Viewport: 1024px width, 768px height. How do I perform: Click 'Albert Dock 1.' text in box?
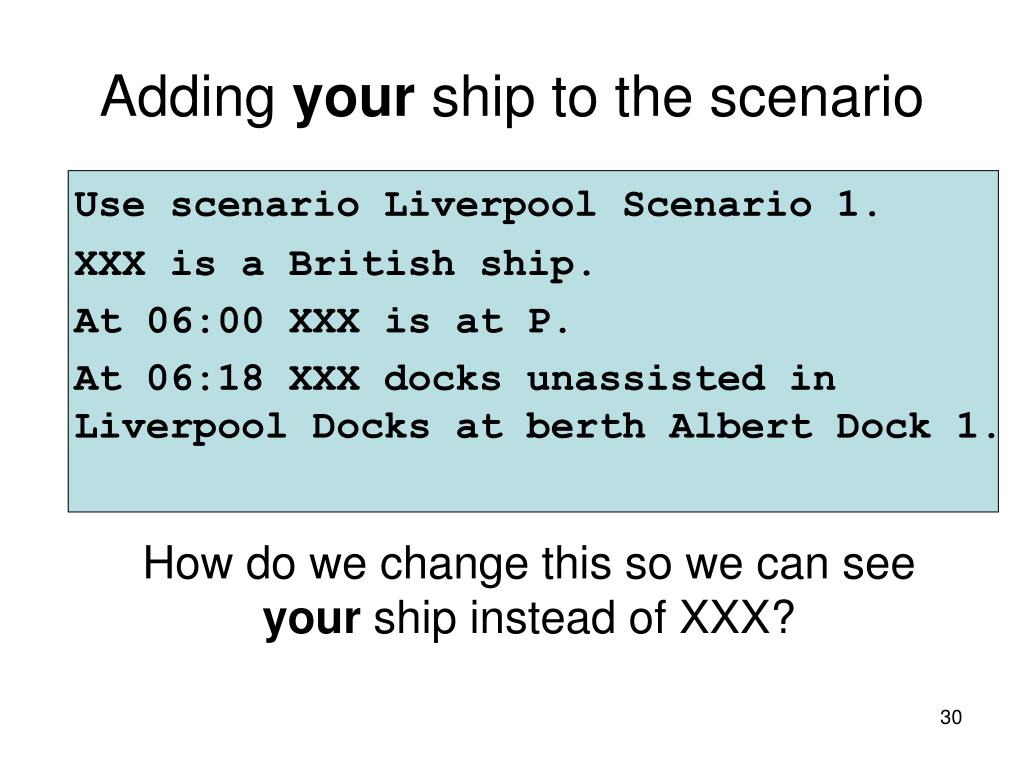833,426
